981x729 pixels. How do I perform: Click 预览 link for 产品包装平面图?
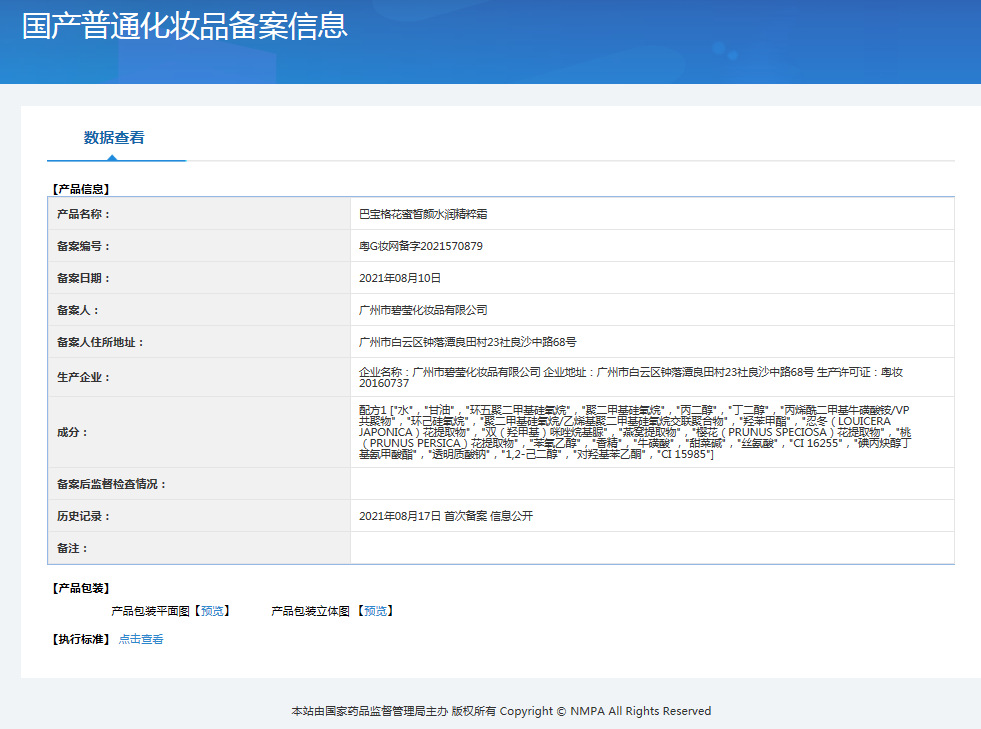[212, 611]
